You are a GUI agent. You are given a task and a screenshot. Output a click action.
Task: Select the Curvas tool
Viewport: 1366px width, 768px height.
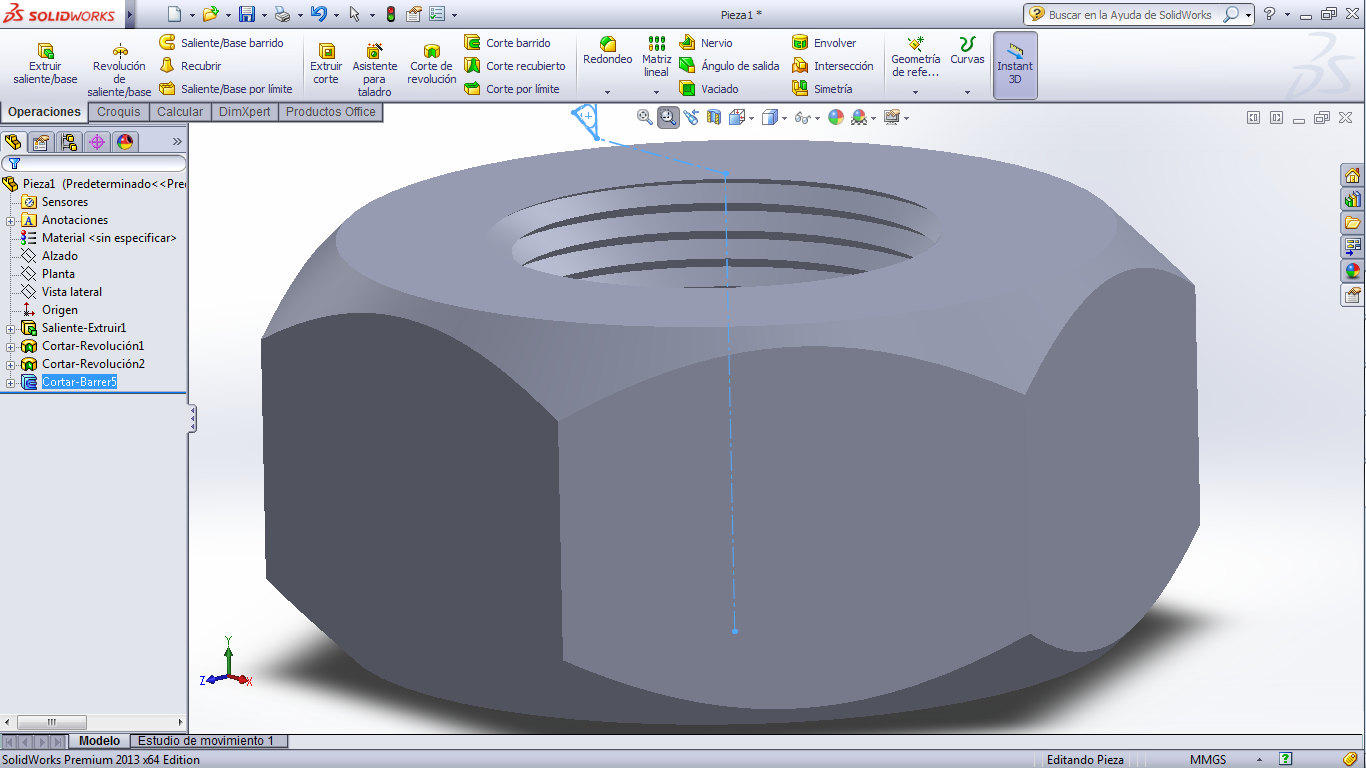967,51
